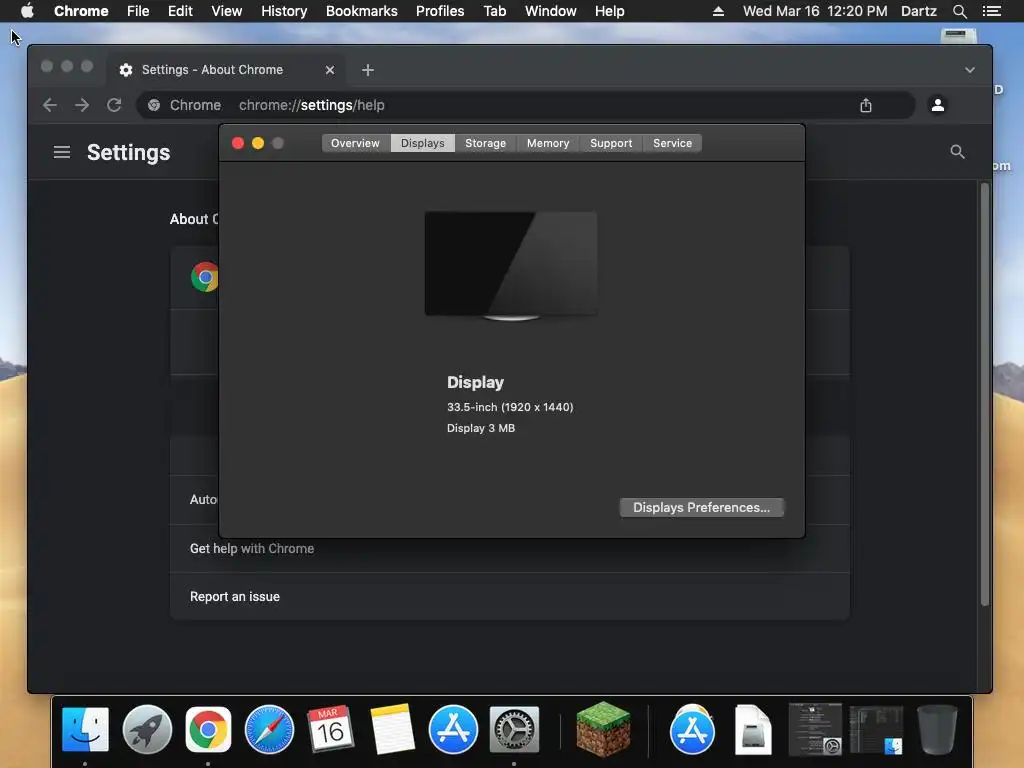The height and width of the screenshot is (768, 1024).
Task: Open the Tab menu
Action: pos(494,11)
